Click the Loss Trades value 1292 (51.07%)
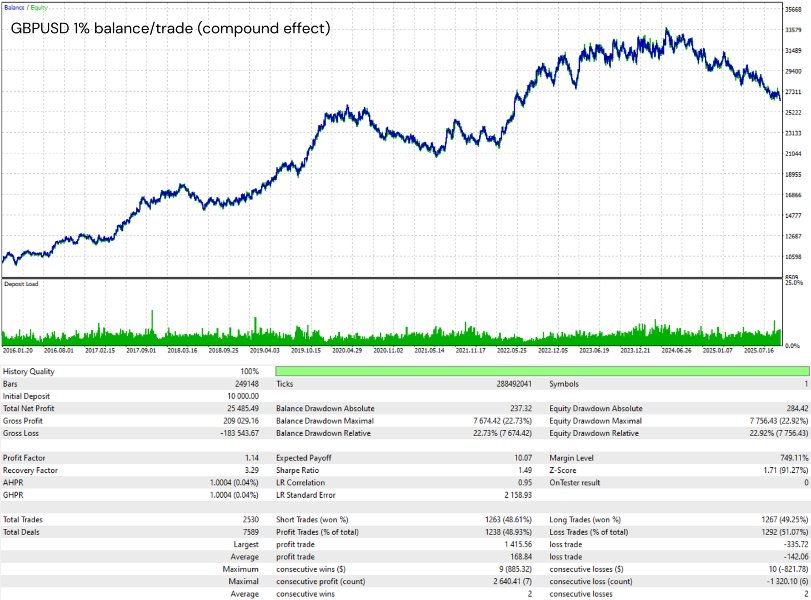The height and width of the screenshot is (600, 811). point(785,532)
